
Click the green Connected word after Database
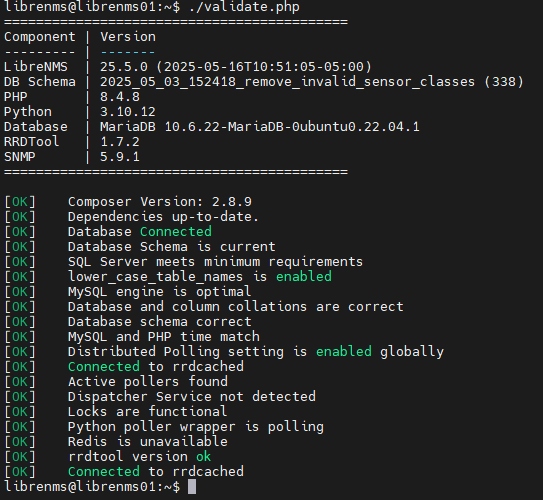176,231
